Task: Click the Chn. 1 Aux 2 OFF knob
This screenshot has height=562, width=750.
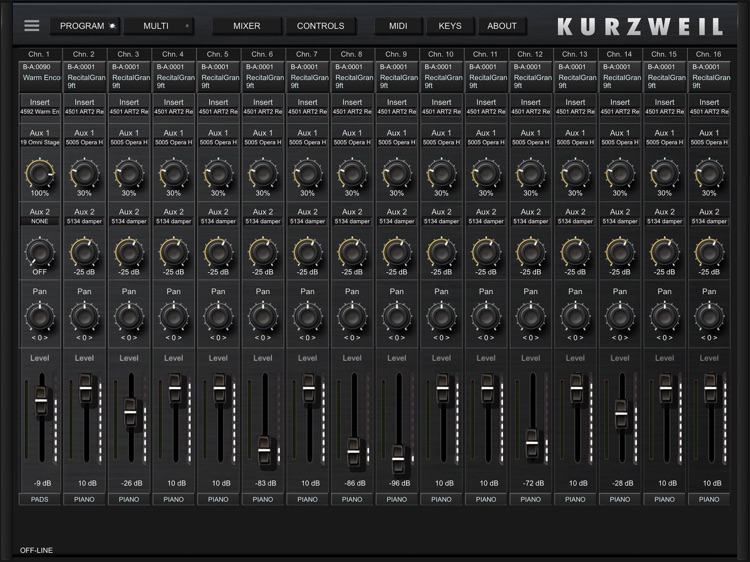Action: pyautogui.click(x=41, y=252)
